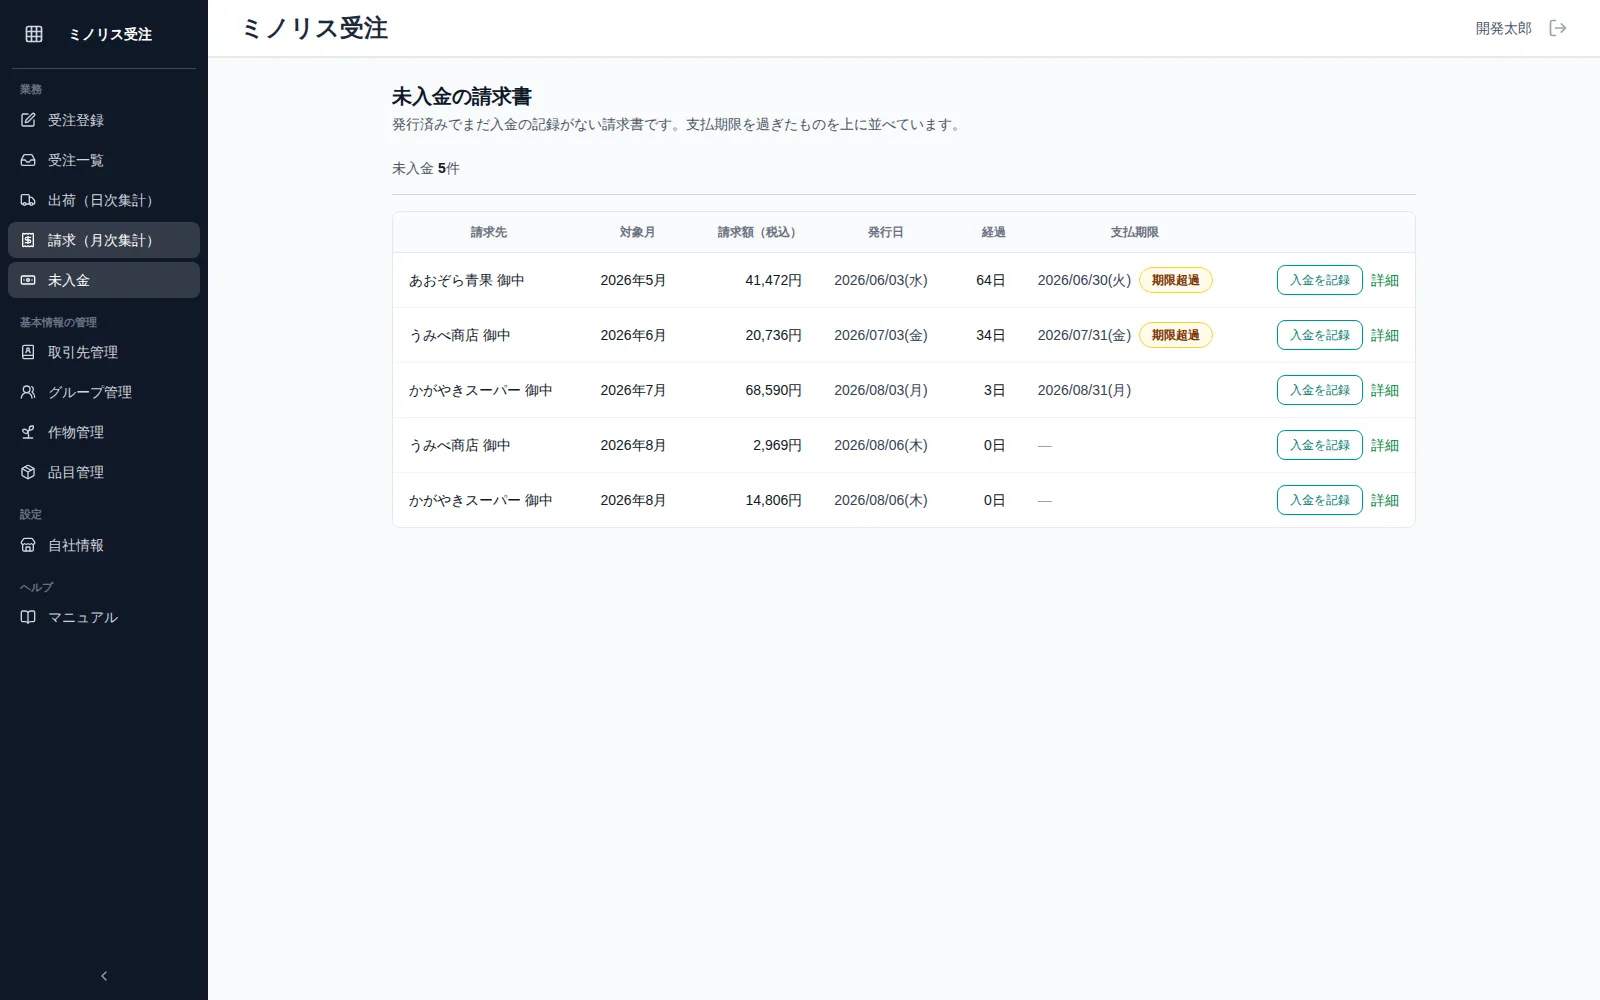Select 請求（月次集計） in sidebar
The width and height of the screenshot is (1600, 1000).
104,240
